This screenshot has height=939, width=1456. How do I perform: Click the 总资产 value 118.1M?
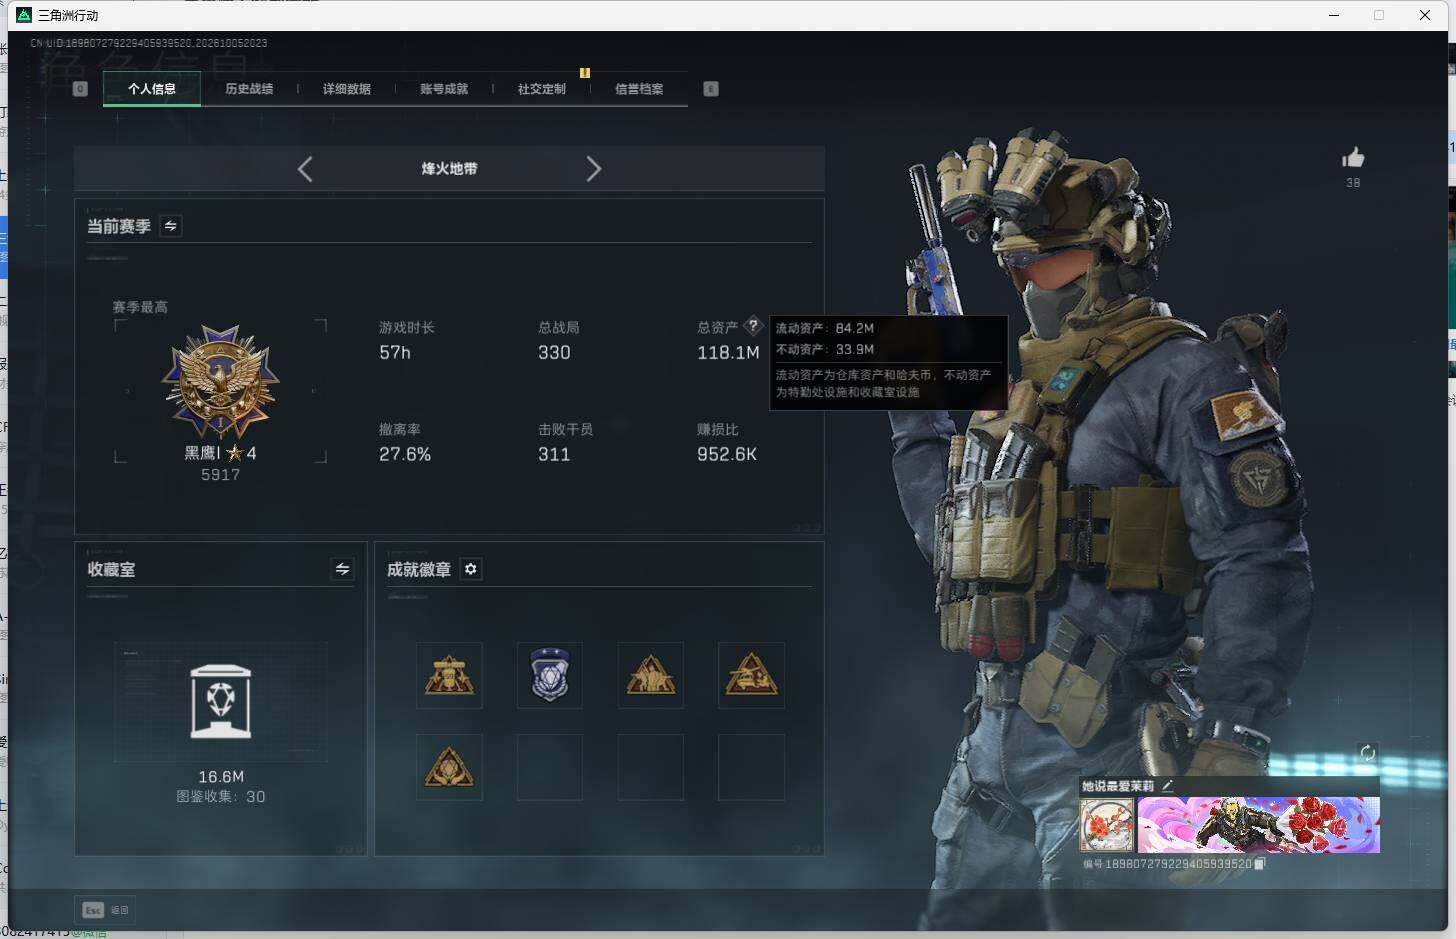pyautogui.click(x=728, y=353)
